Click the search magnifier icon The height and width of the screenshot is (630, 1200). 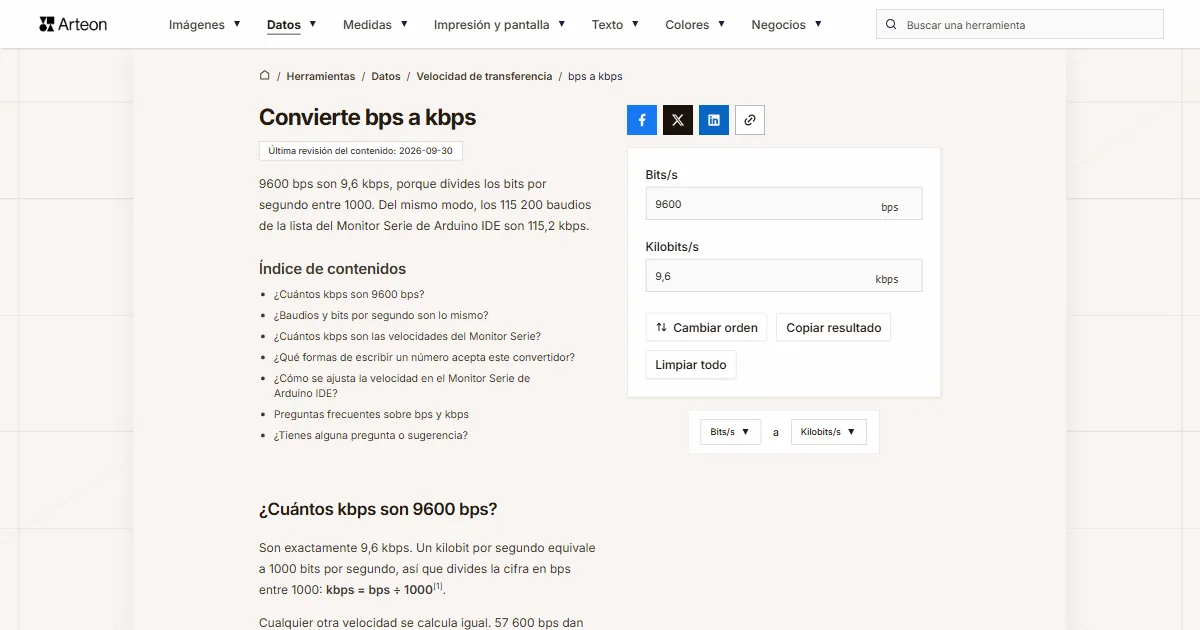click(891, 25)
